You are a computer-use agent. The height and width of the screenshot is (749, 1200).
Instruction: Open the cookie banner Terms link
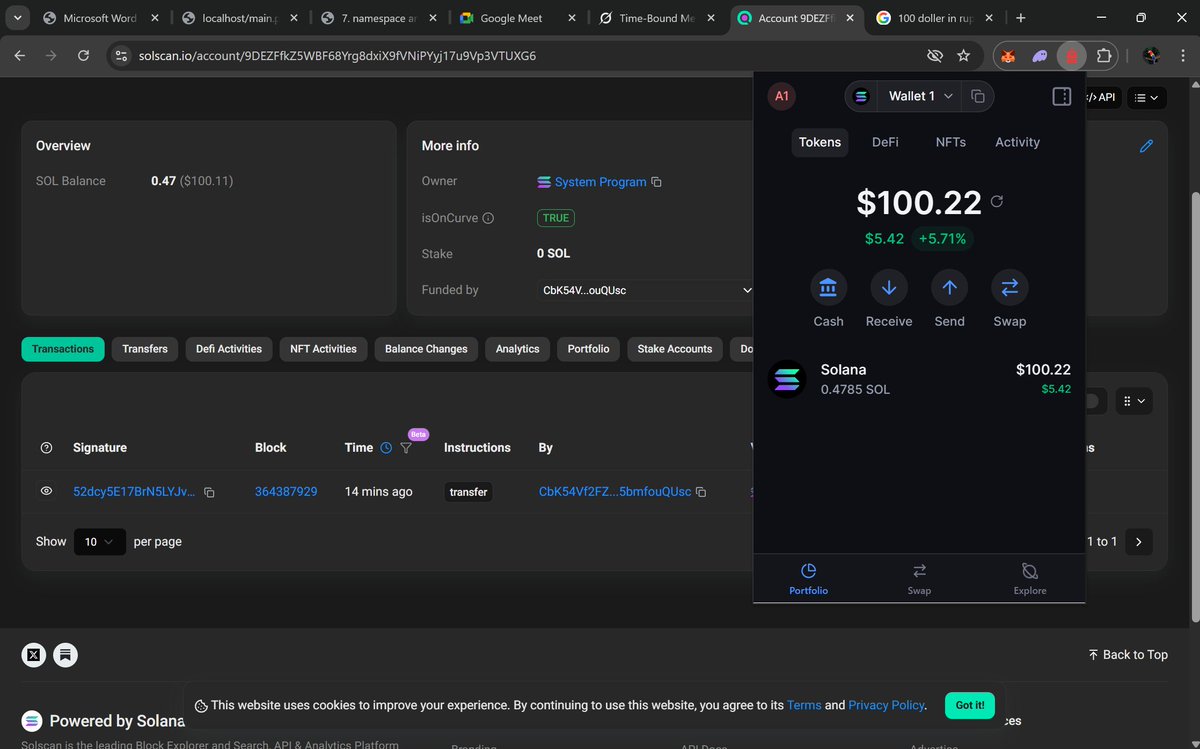[x=804, y=705]
